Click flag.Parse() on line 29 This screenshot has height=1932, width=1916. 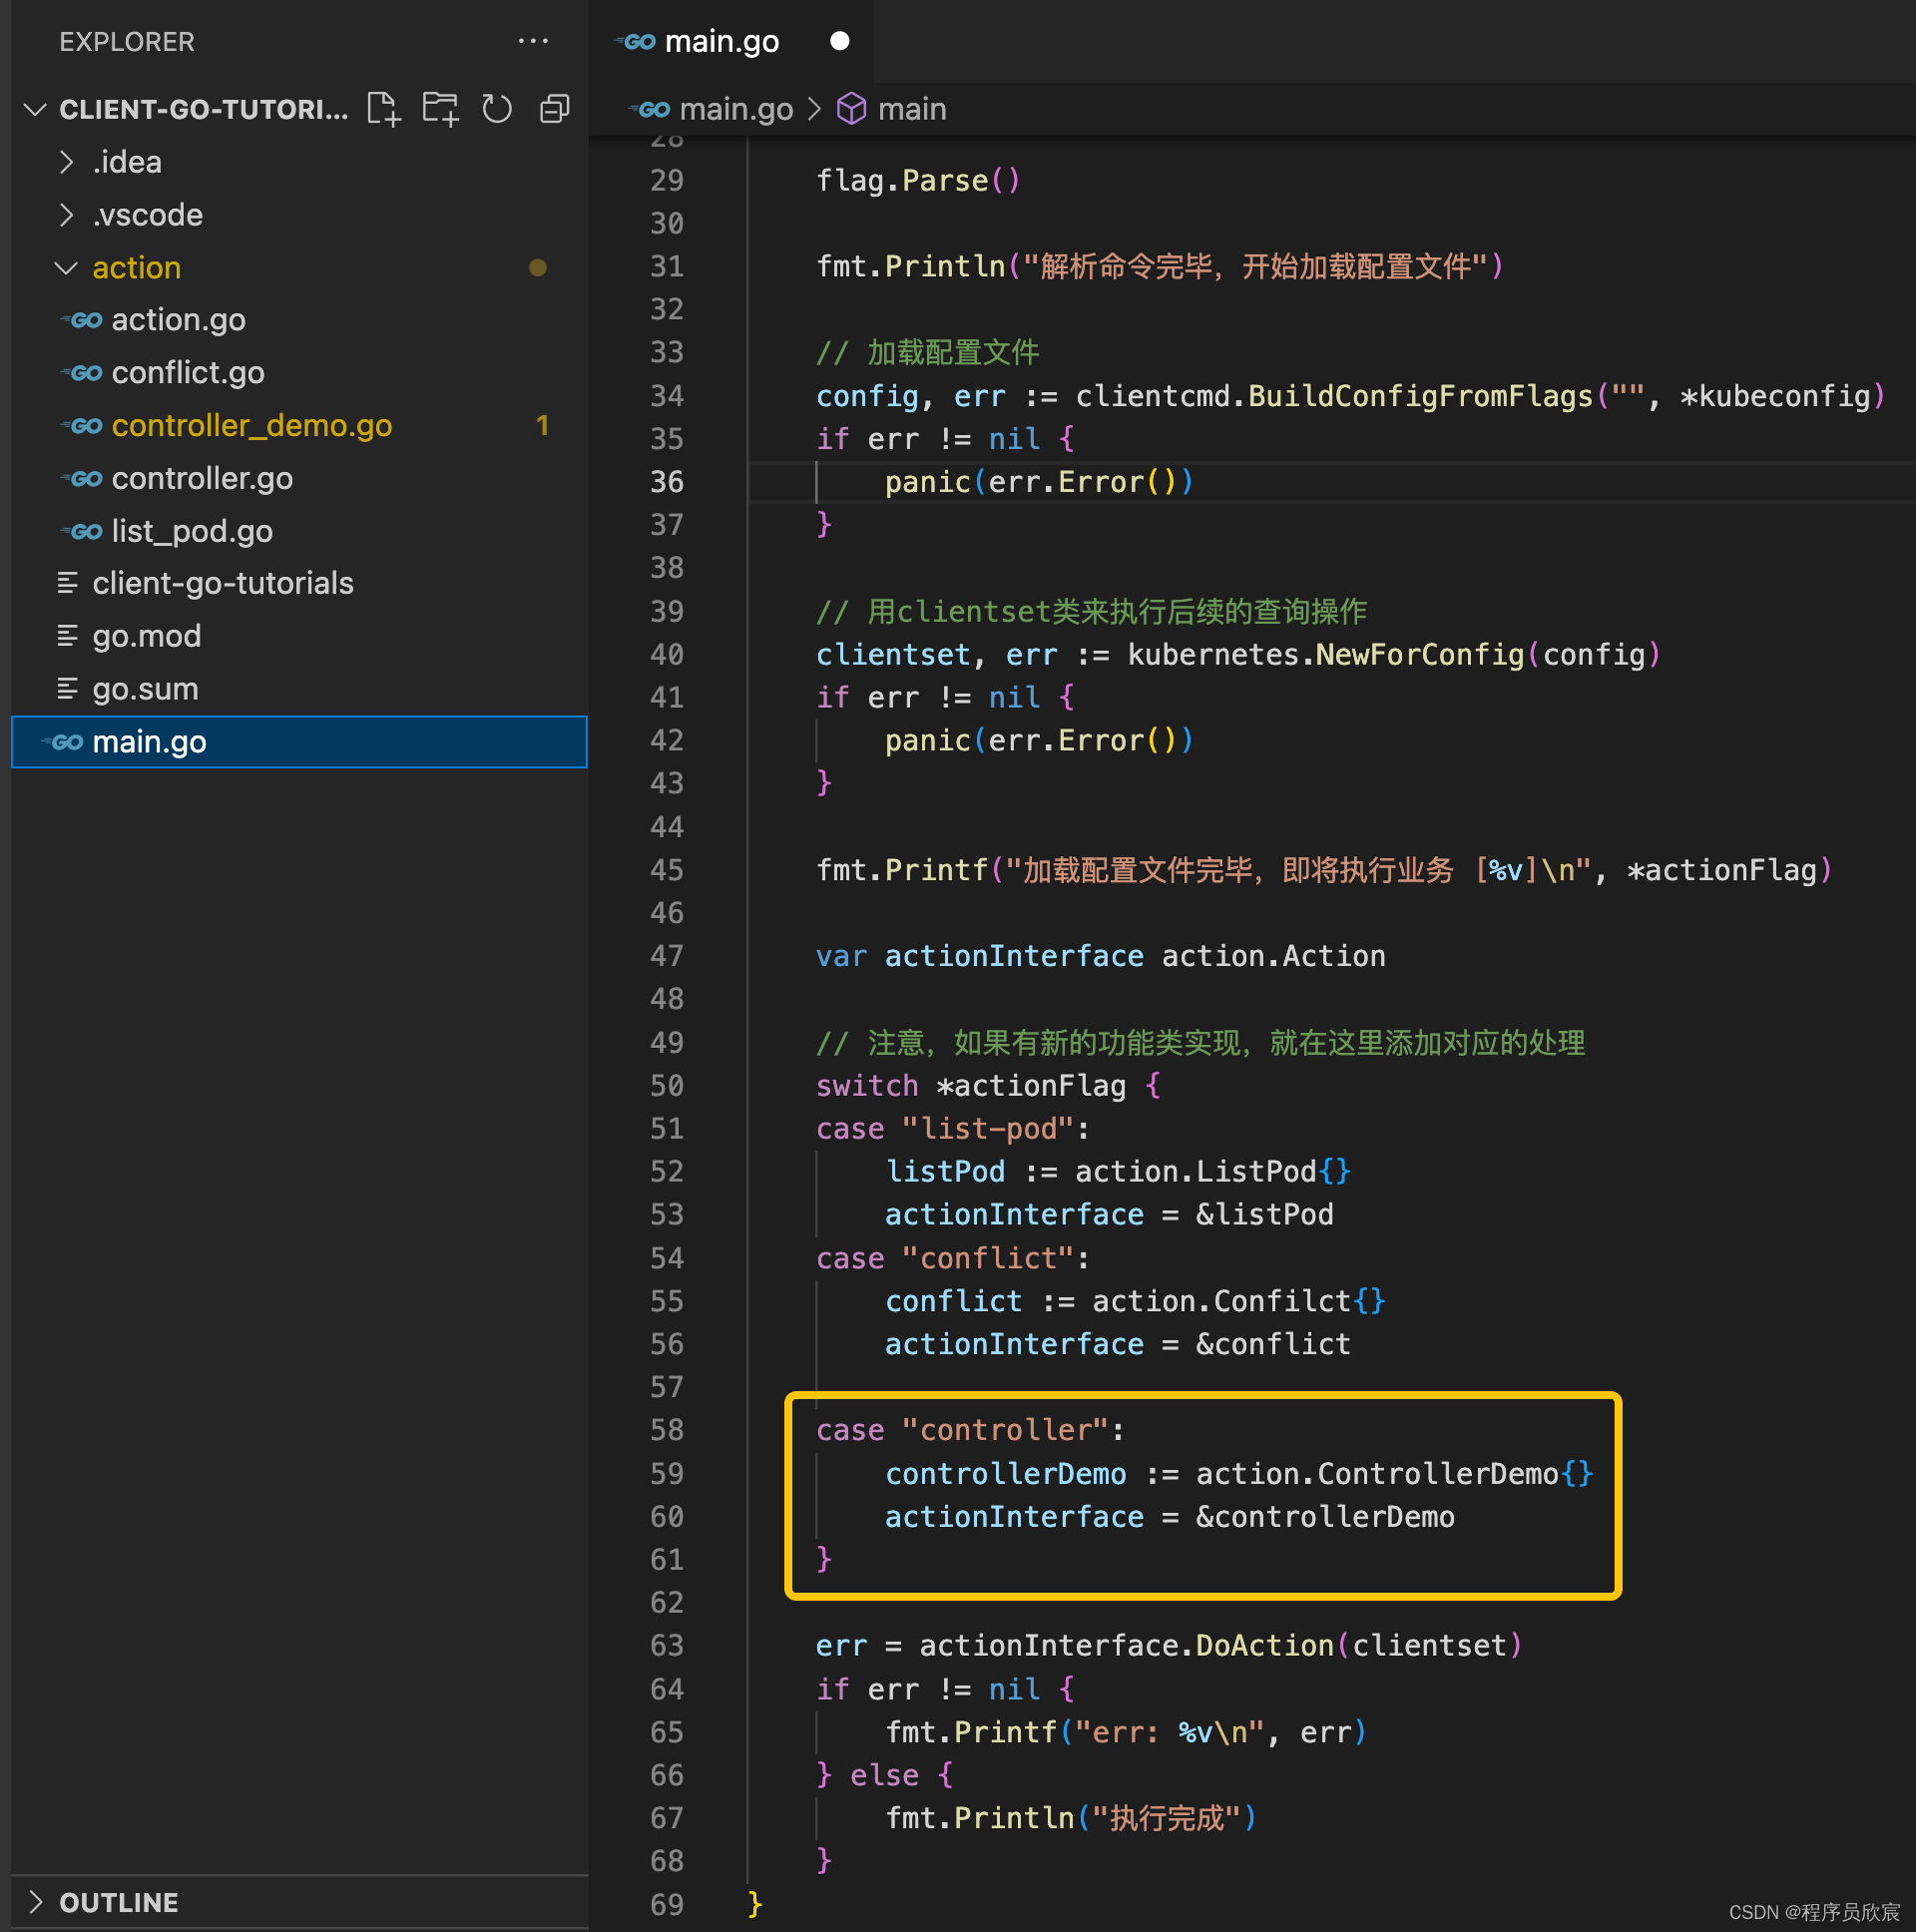click(918, 180)
